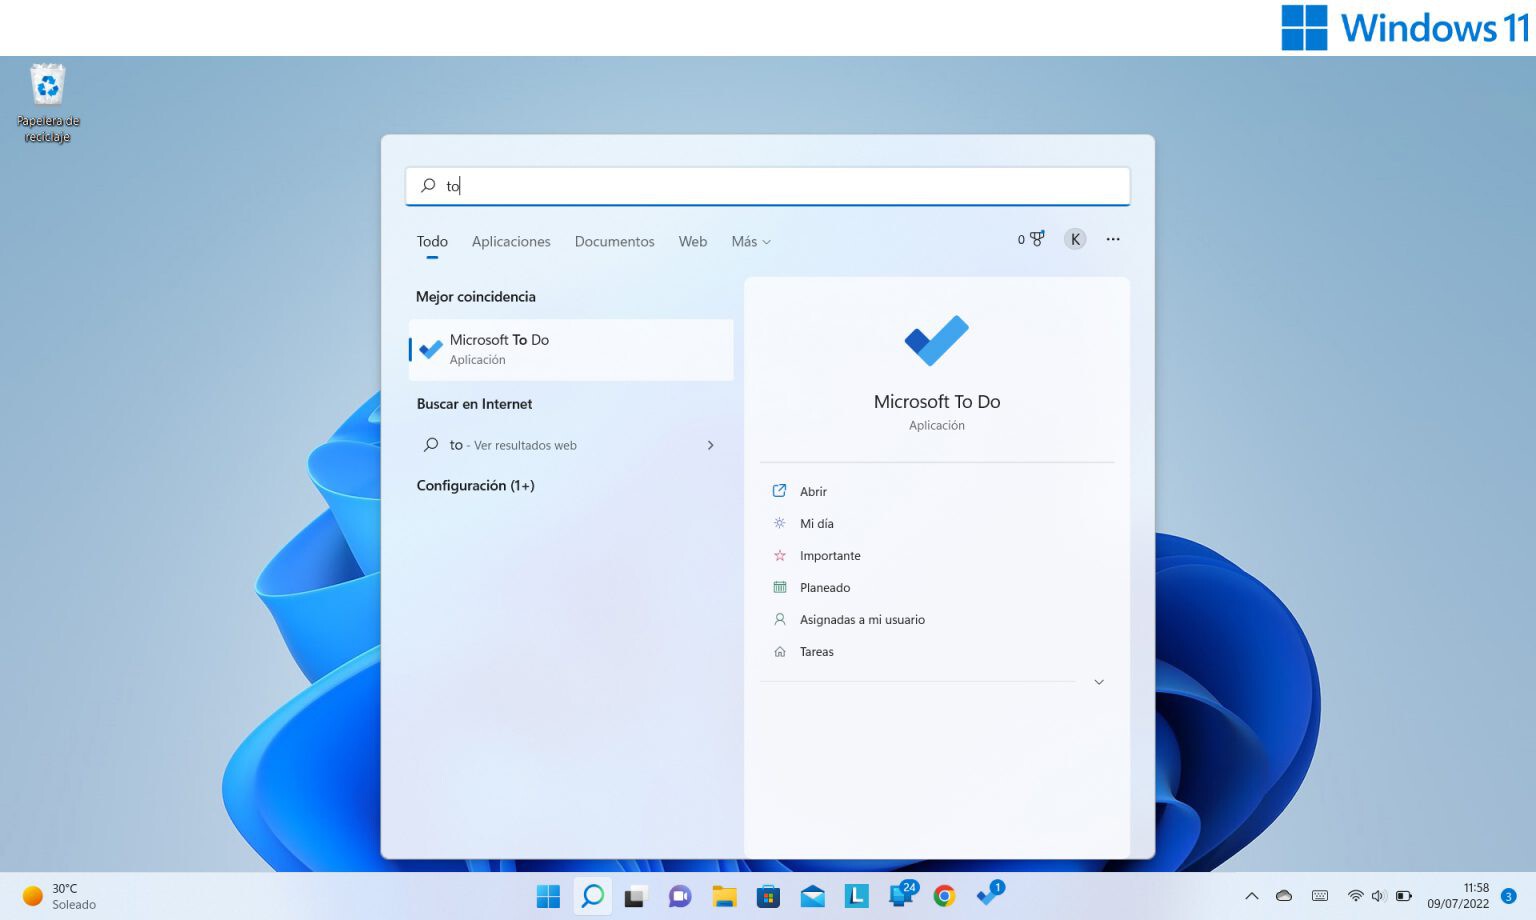Open the More options ellipsis menu
Screen dimensions: 1536x920
click(x=1113, y=239)
